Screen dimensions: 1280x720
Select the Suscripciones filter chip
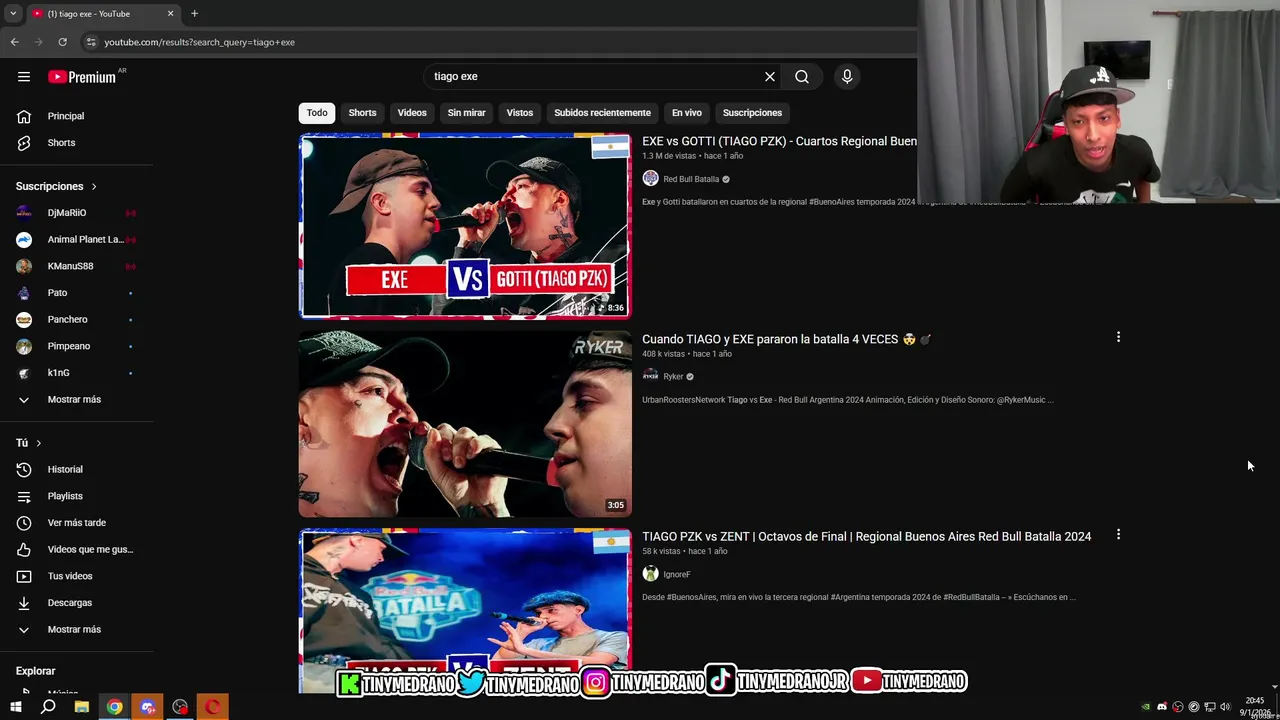click(x=752, y=113)
